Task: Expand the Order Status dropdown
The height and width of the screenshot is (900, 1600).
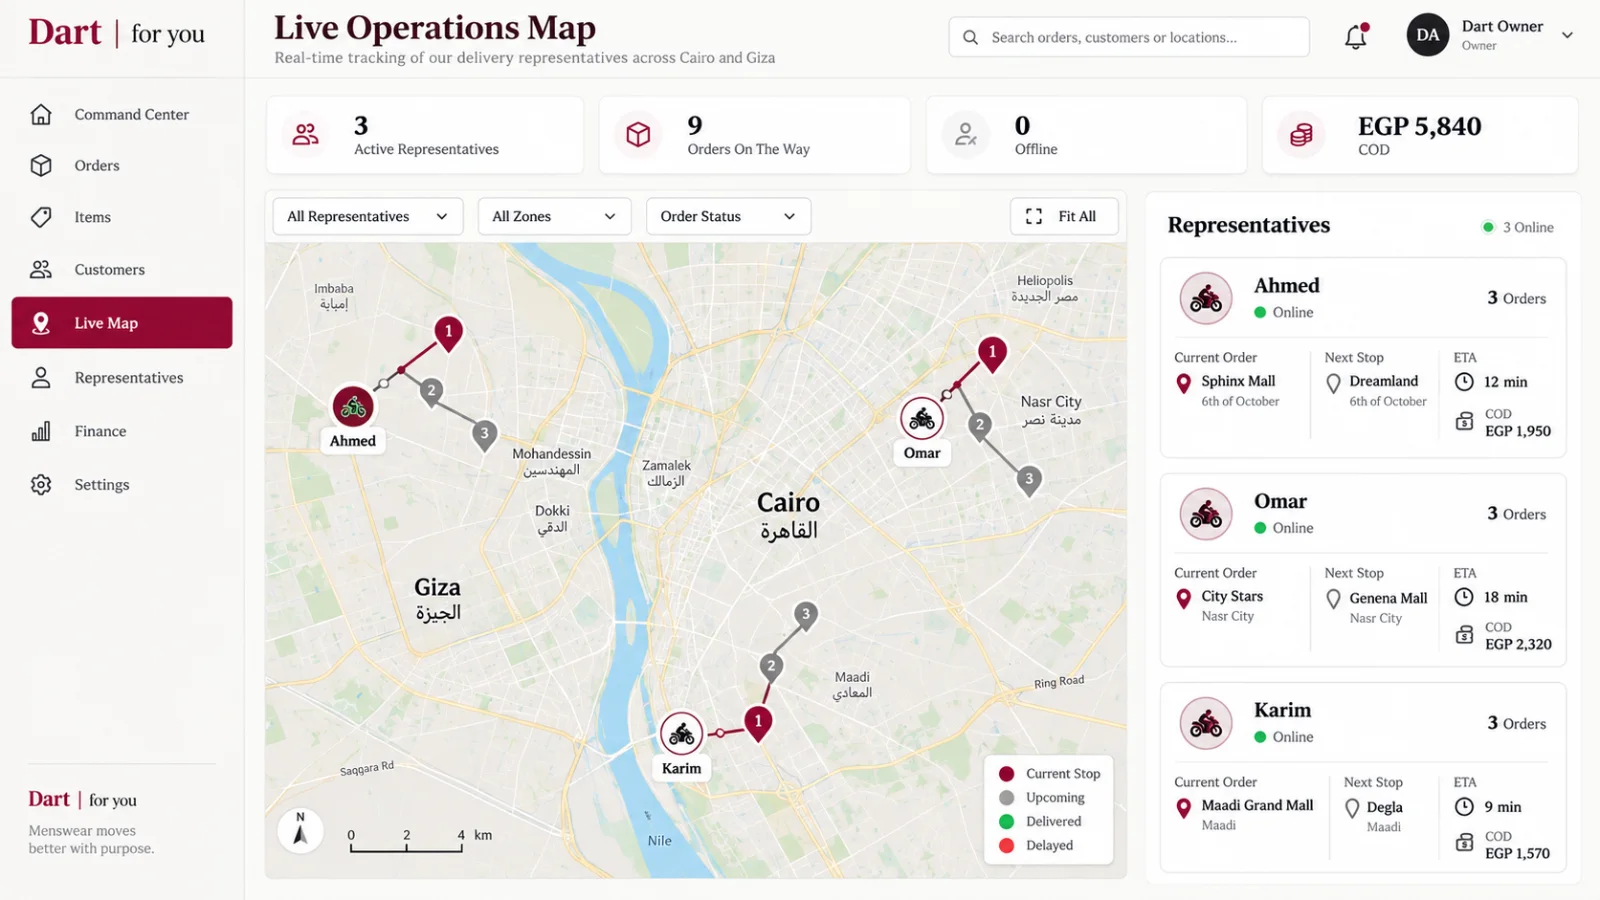Action: (728, 216)
